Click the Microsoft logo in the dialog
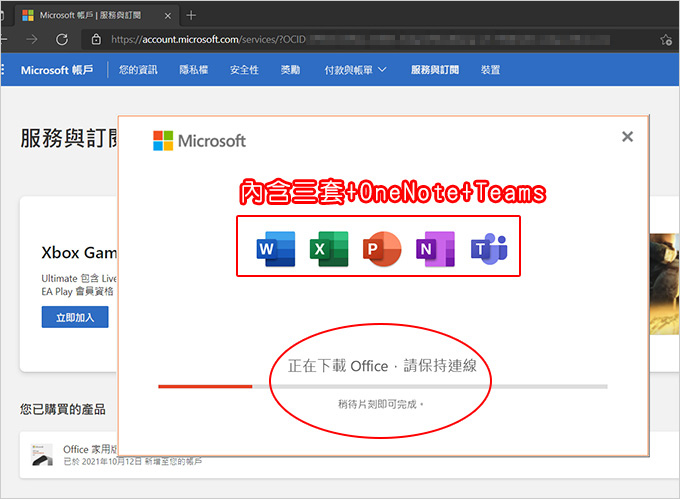This screenshot has height=499, width=680. (x=199, y=141)
